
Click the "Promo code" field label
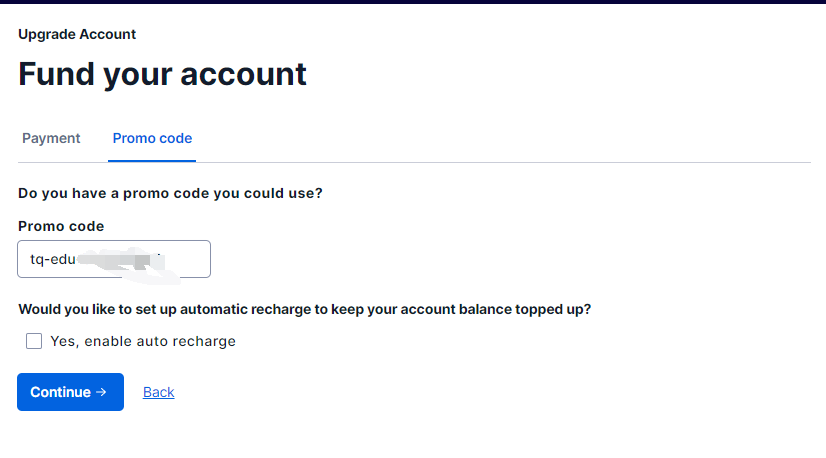tap(61, 226)
